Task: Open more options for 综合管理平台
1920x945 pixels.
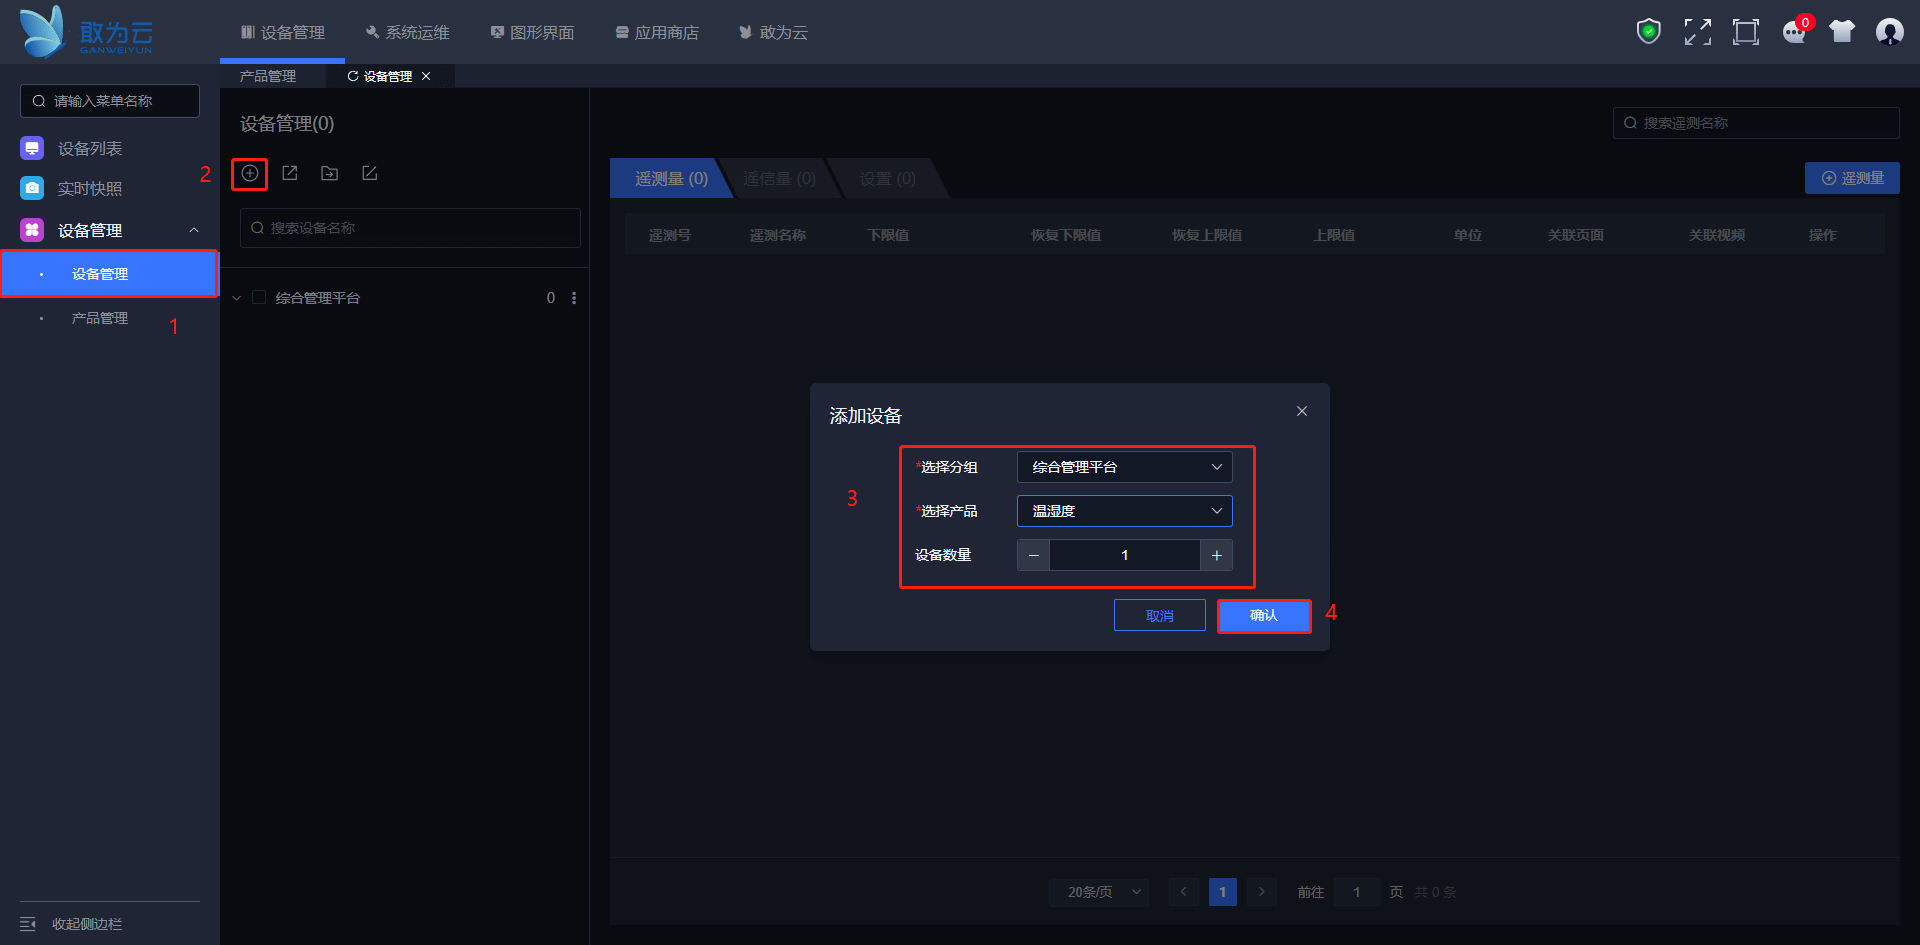Action: [574, 298]
